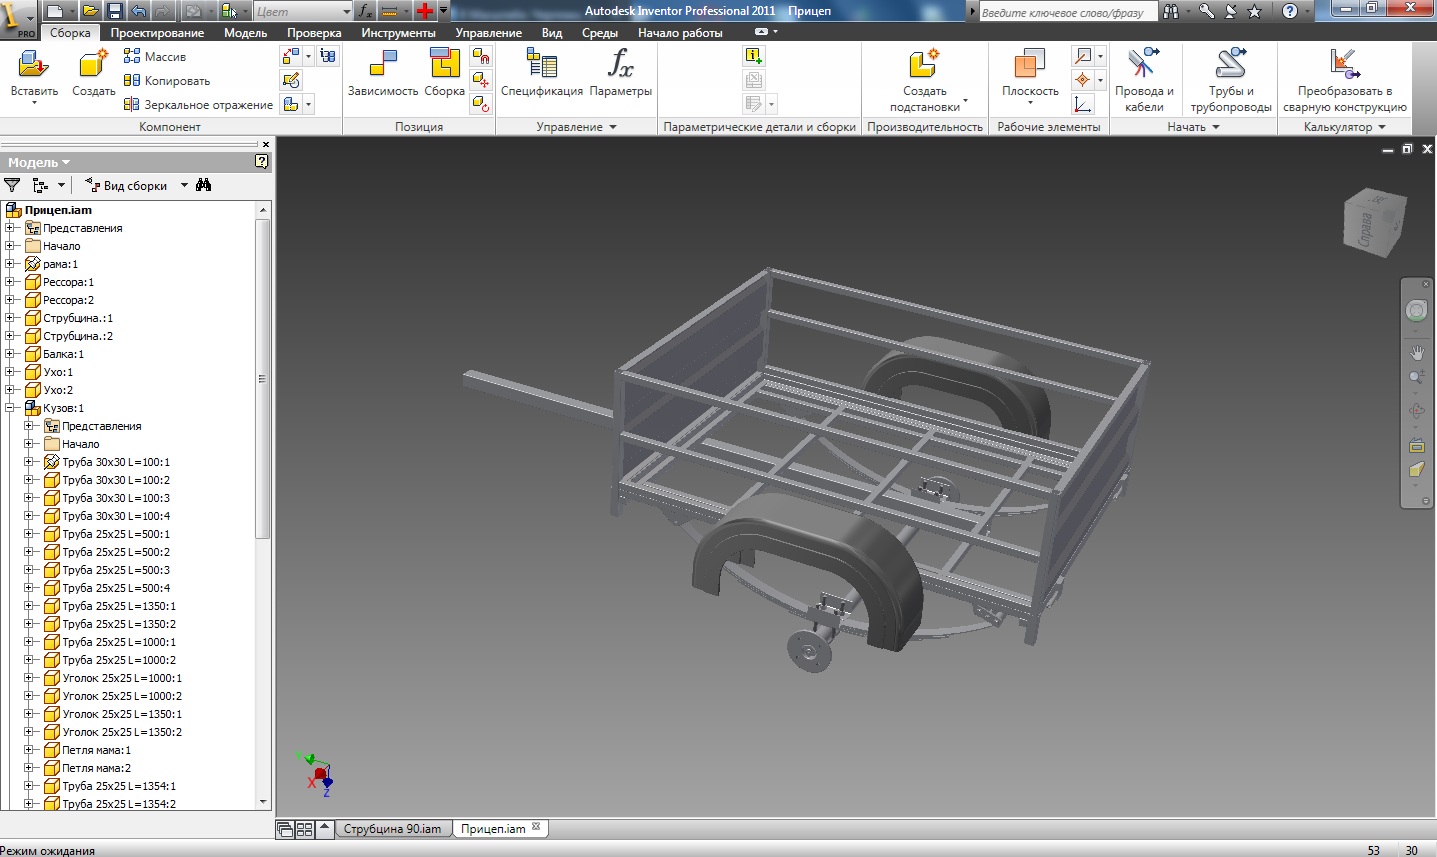The width and height of the screenshot is (1437, 857).
Task: Open the Инструменты ribbon tab
Action: point(398,32)
